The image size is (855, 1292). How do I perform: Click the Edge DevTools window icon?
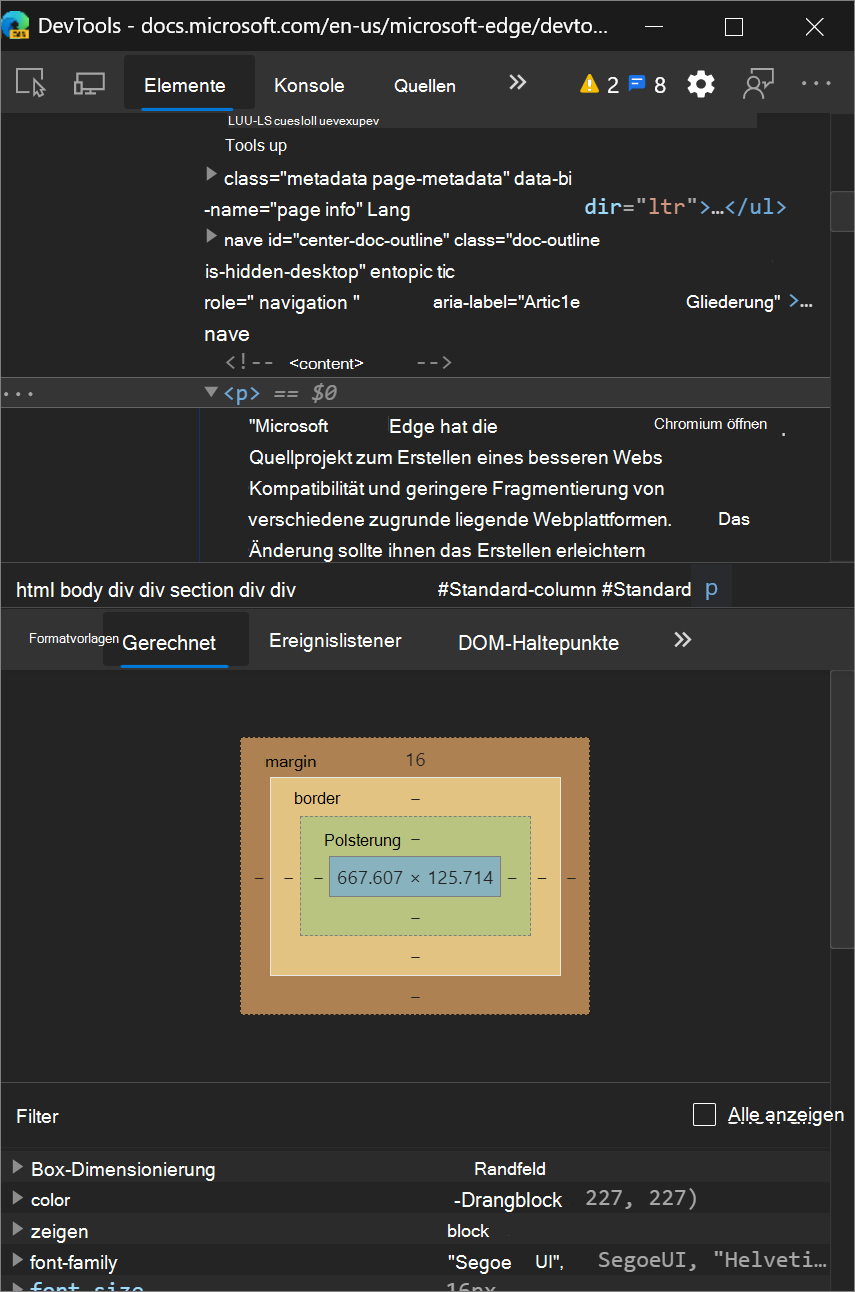15,26
